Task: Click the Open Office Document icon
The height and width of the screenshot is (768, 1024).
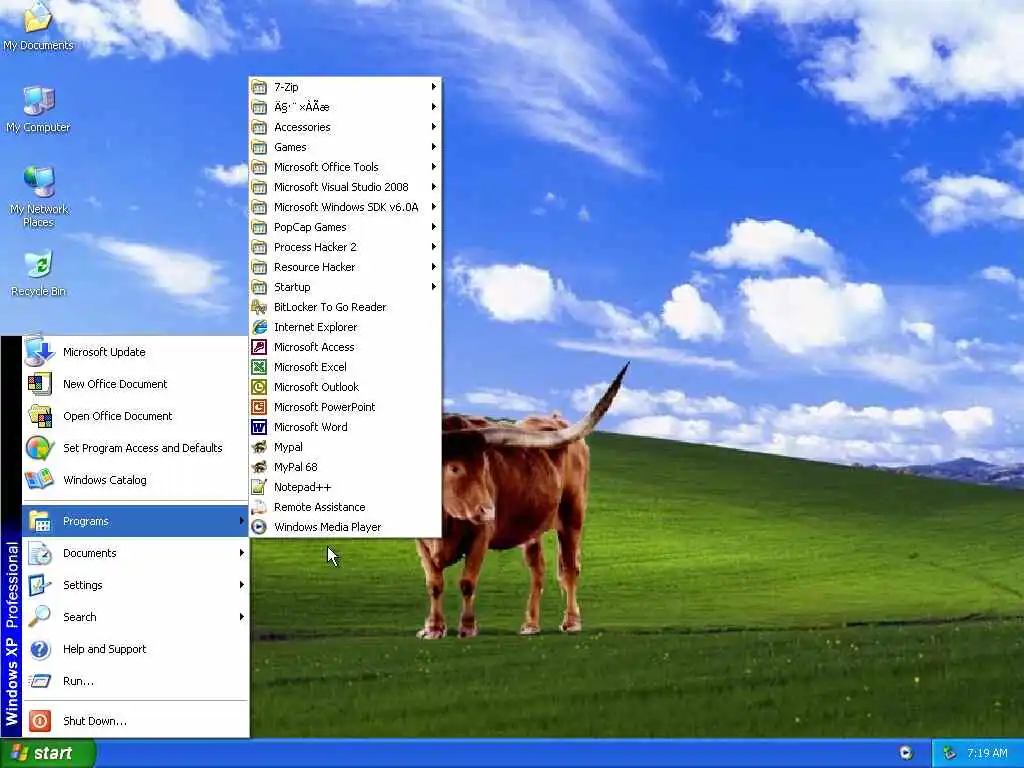Action: (x=39, y=415)
